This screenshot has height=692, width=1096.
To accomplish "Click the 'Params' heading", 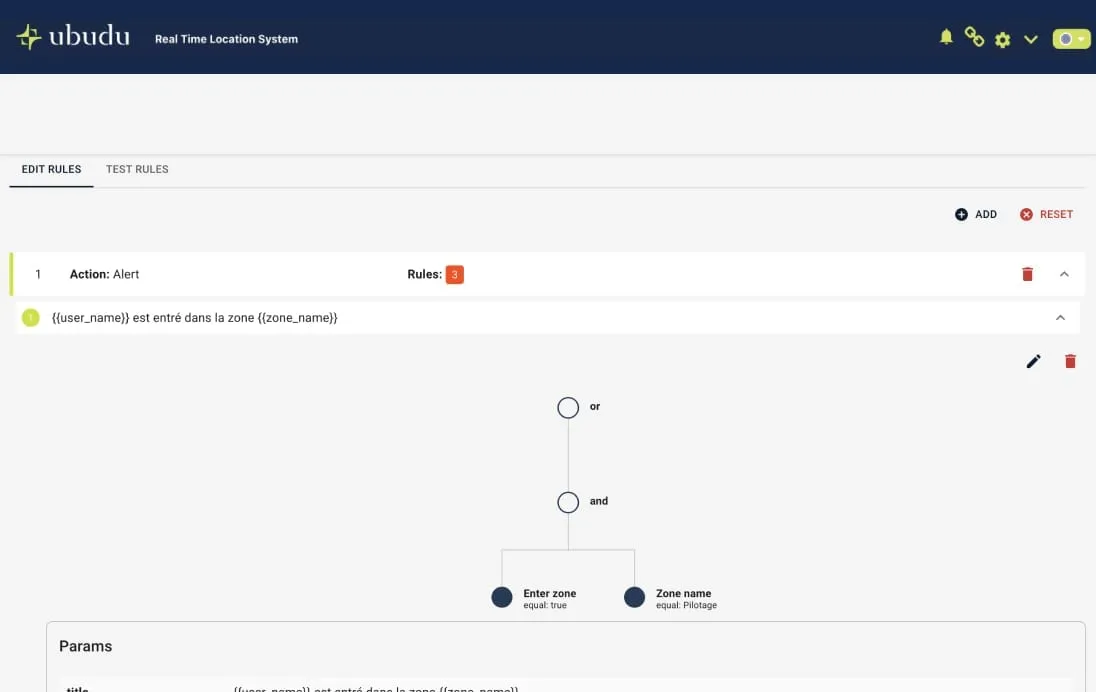I will point(85,646).
